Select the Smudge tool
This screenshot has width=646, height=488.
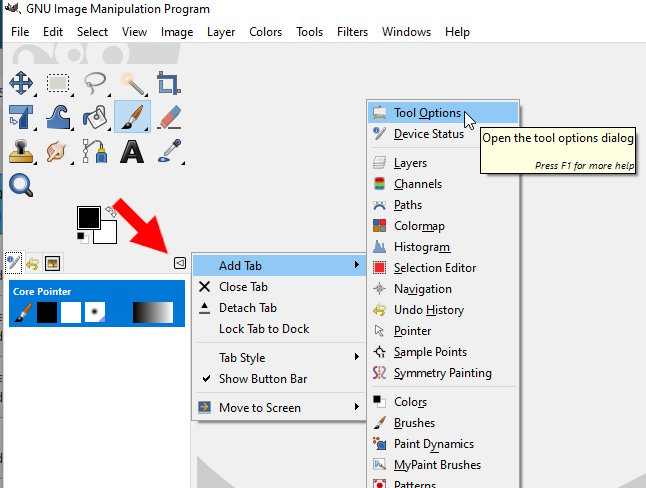(x=57, y=152)
